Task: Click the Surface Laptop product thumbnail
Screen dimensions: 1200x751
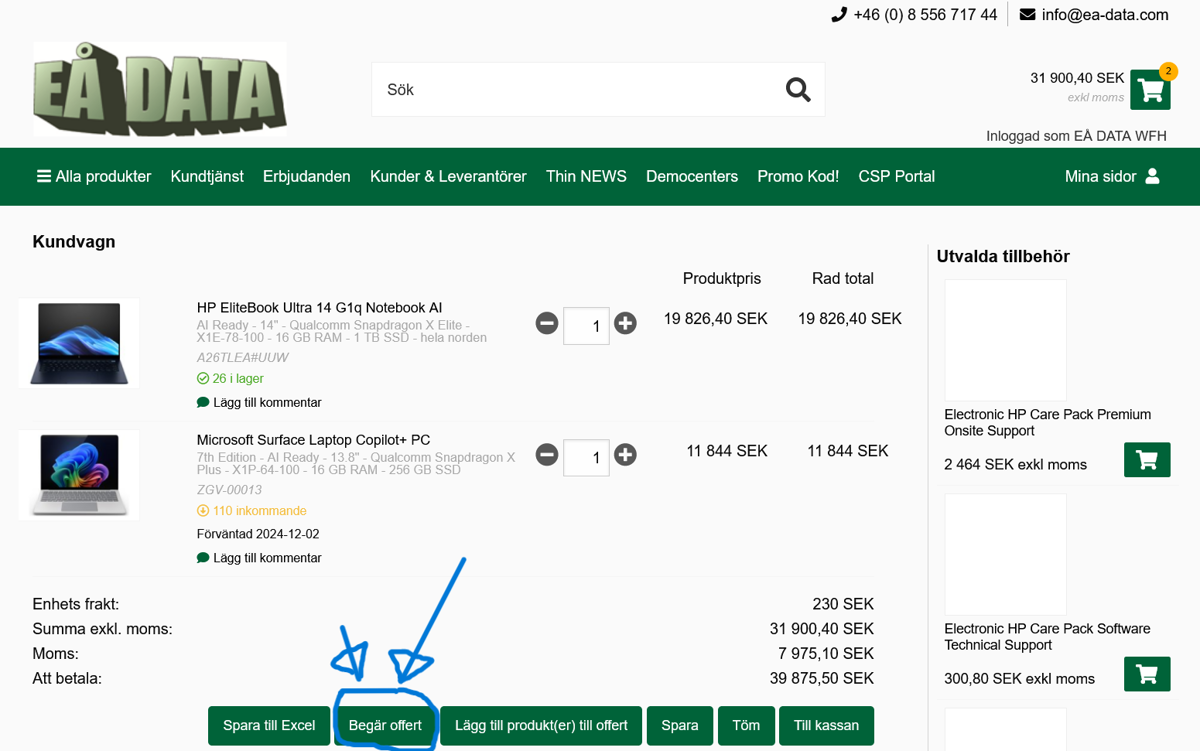Action: (79, 475)
